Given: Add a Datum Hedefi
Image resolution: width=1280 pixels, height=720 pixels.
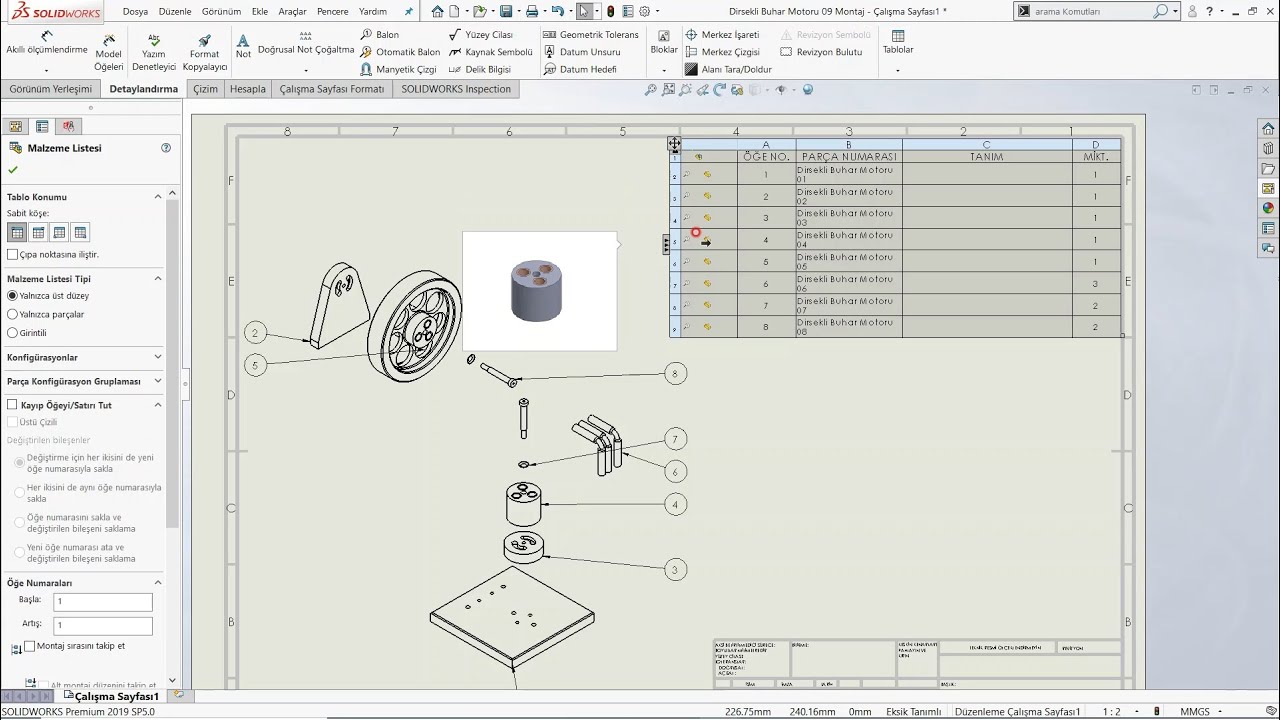Looking at the screenshot, I should coord(580,70).
